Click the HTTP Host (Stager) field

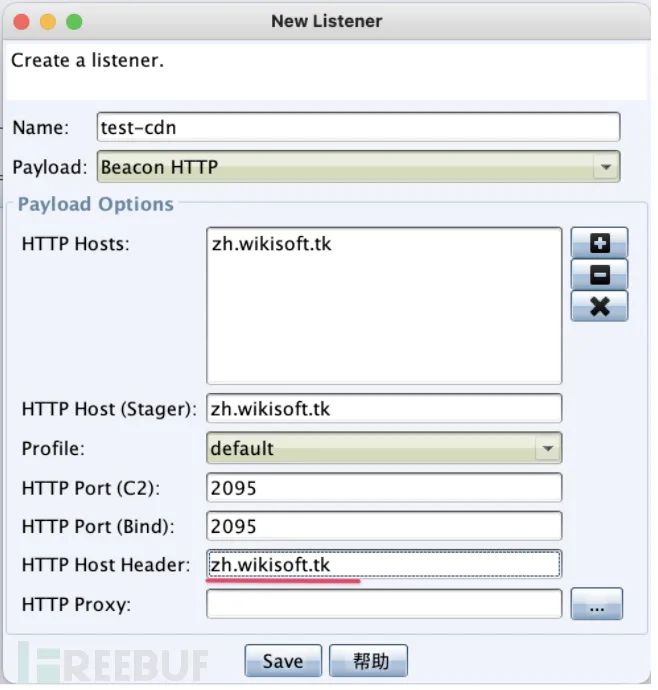[x=384, y=409]
